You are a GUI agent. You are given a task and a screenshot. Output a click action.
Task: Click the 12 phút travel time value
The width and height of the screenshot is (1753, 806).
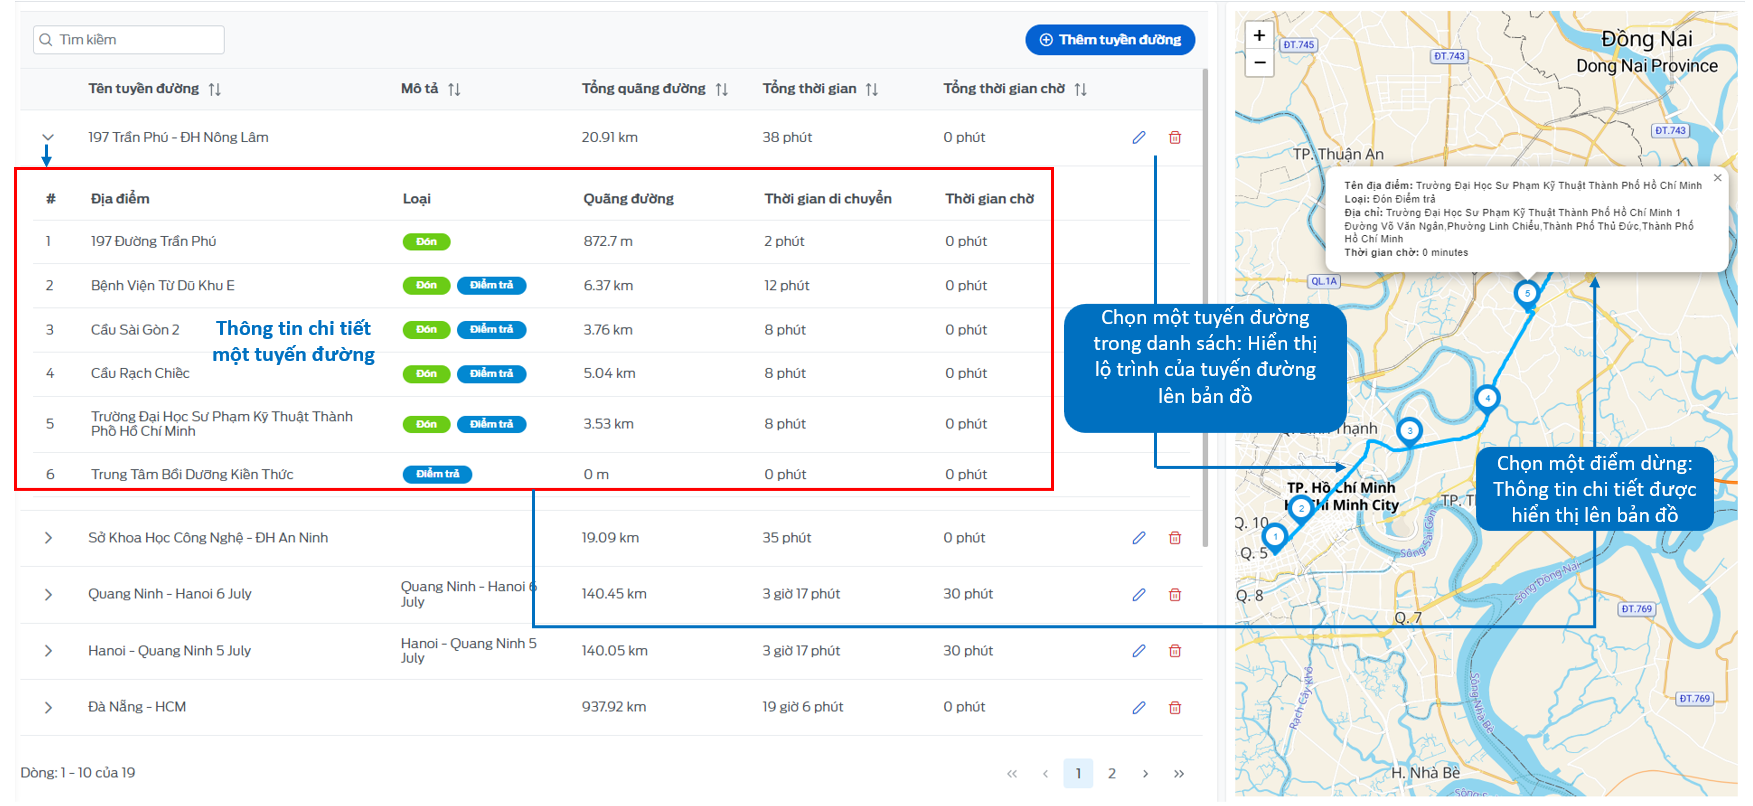pos(787,285)
